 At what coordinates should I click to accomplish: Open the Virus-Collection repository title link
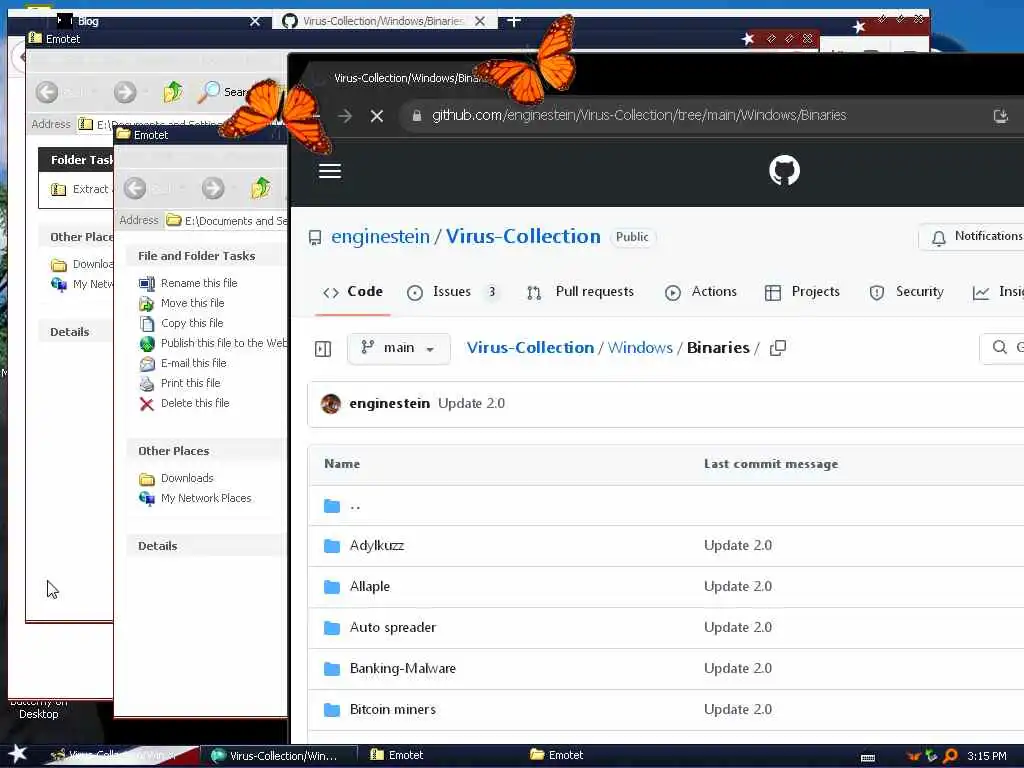pyautogui.click(x=523, y=236)
